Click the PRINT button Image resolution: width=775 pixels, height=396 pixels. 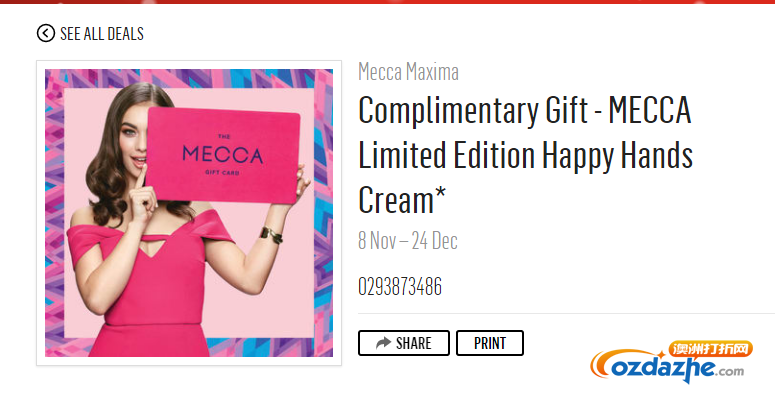coord(490,343)
